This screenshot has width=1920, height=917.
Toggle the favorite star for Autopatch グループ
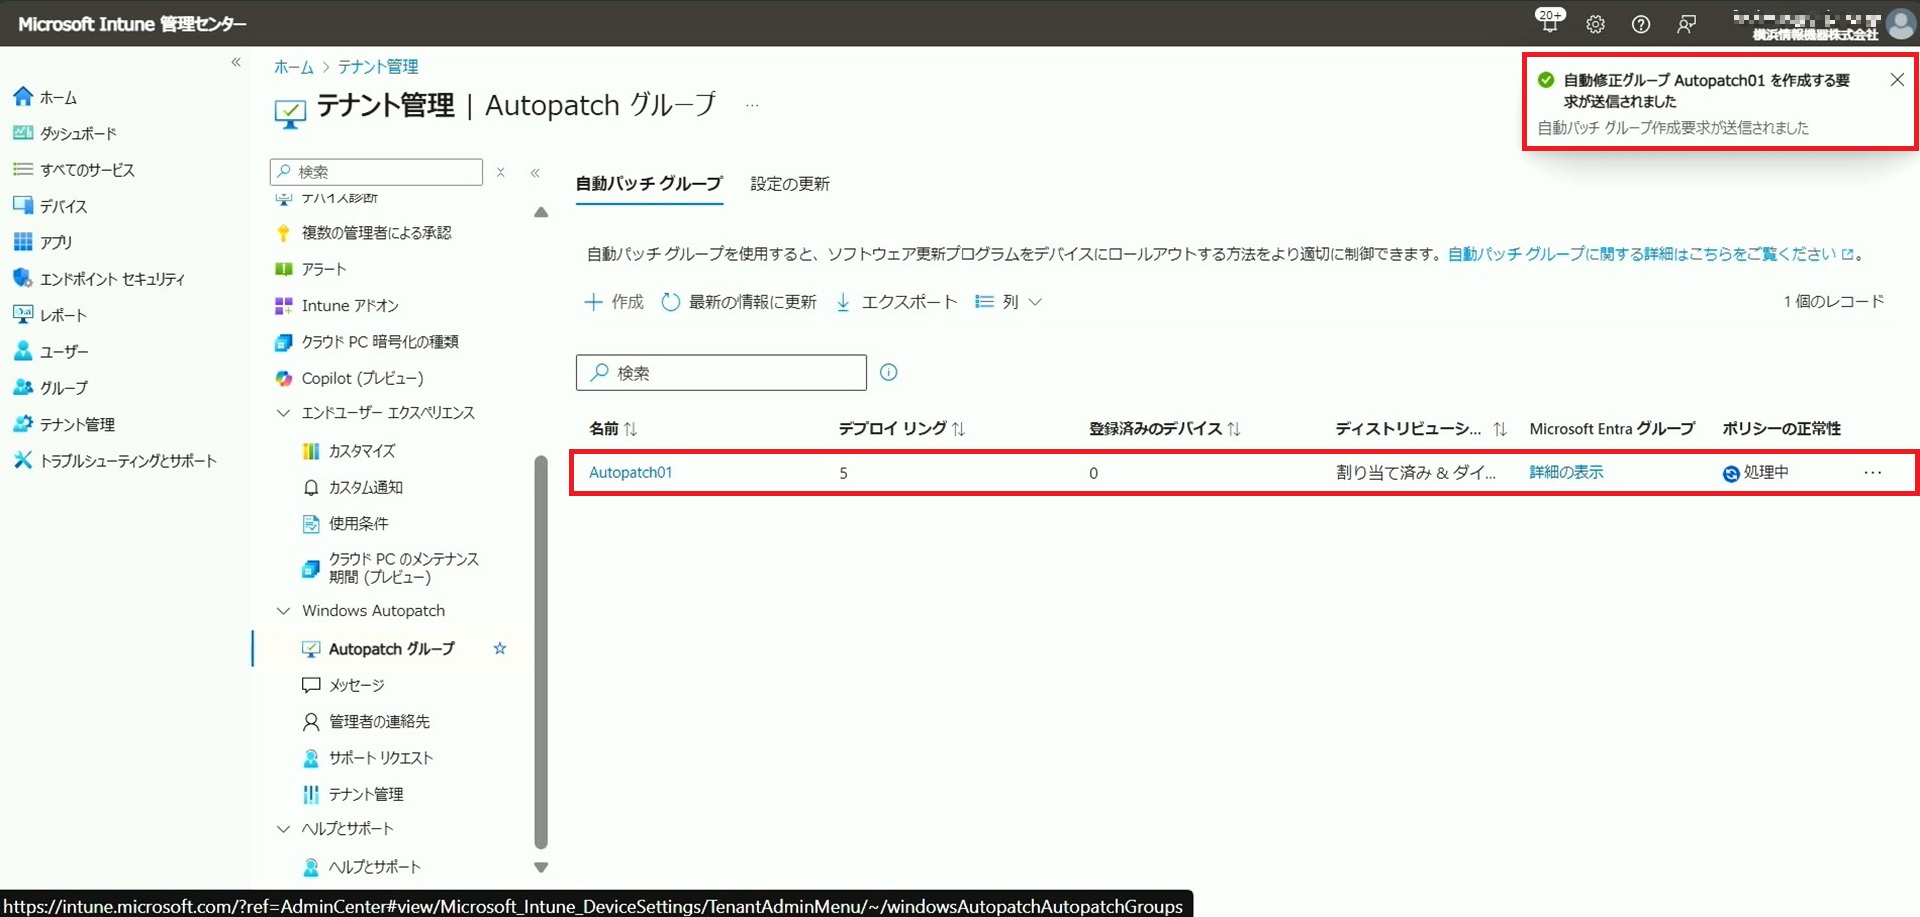pos(500,649)
